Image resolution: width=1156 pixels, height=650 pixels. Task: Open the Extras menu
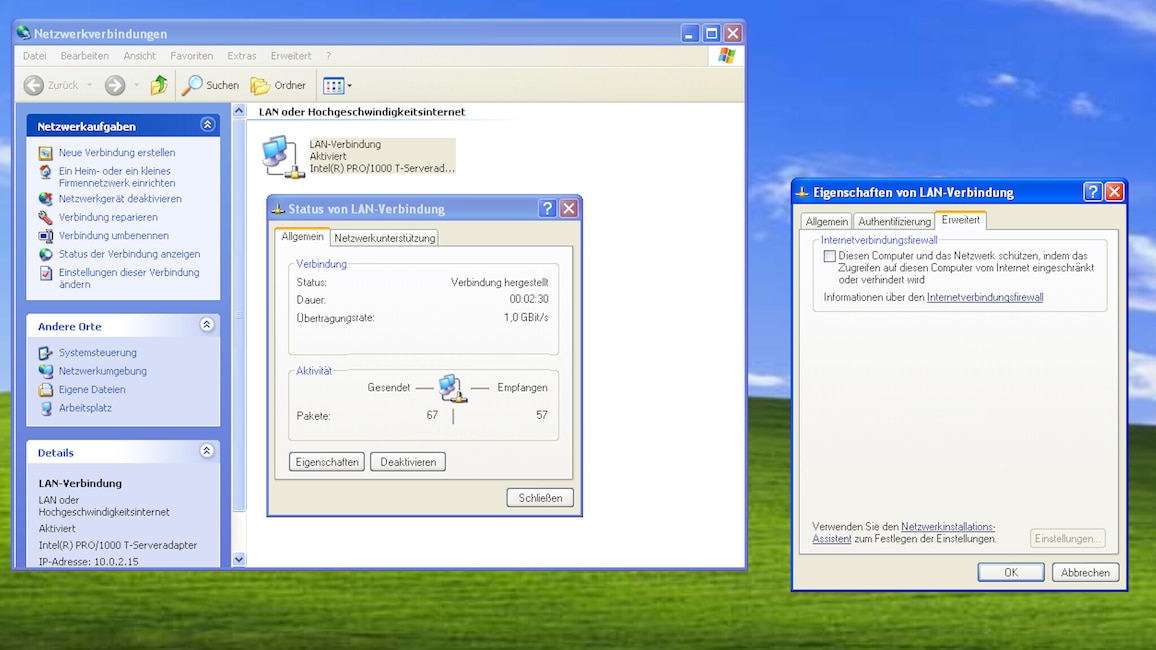(241, 56)
